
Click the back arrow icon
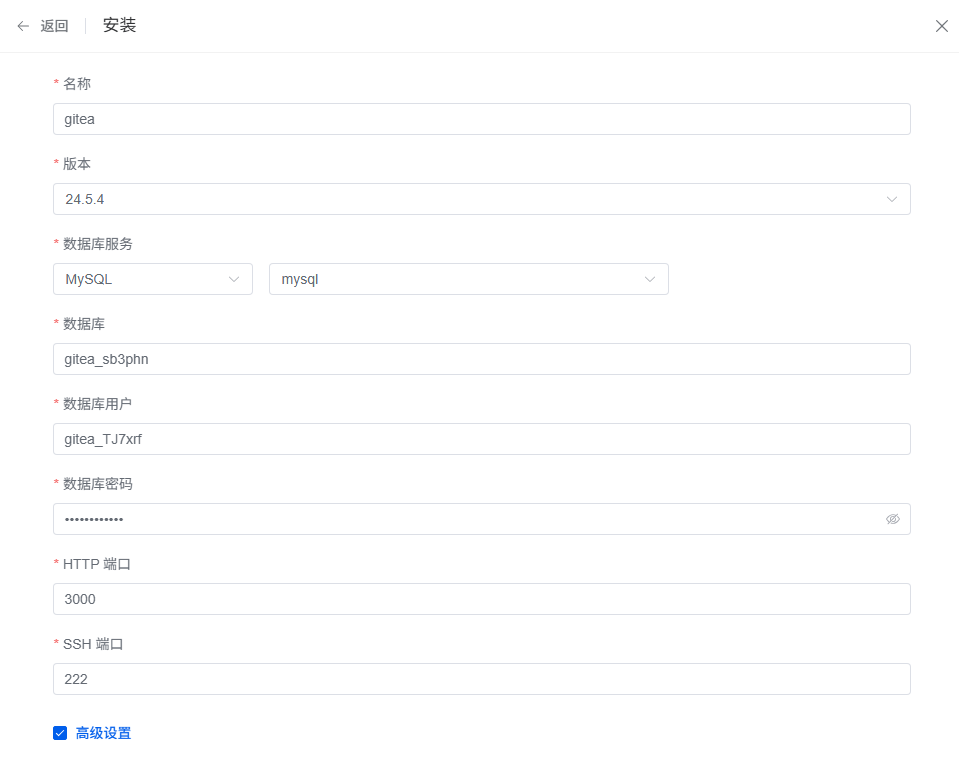(x=23, y=26)
